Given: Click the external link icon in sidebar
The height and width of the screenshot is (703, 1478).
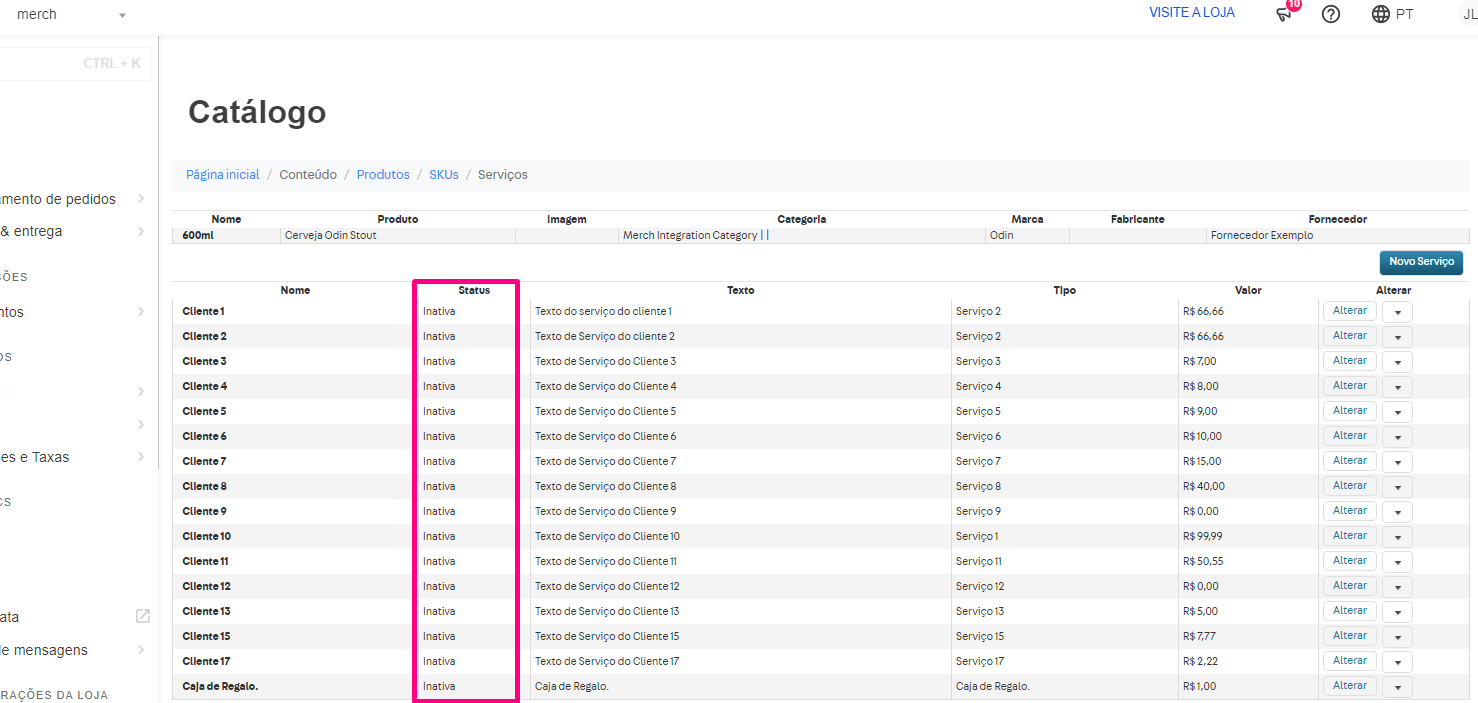Looking at the screenshot, I should pyautogui.click(x=143, y=616).
